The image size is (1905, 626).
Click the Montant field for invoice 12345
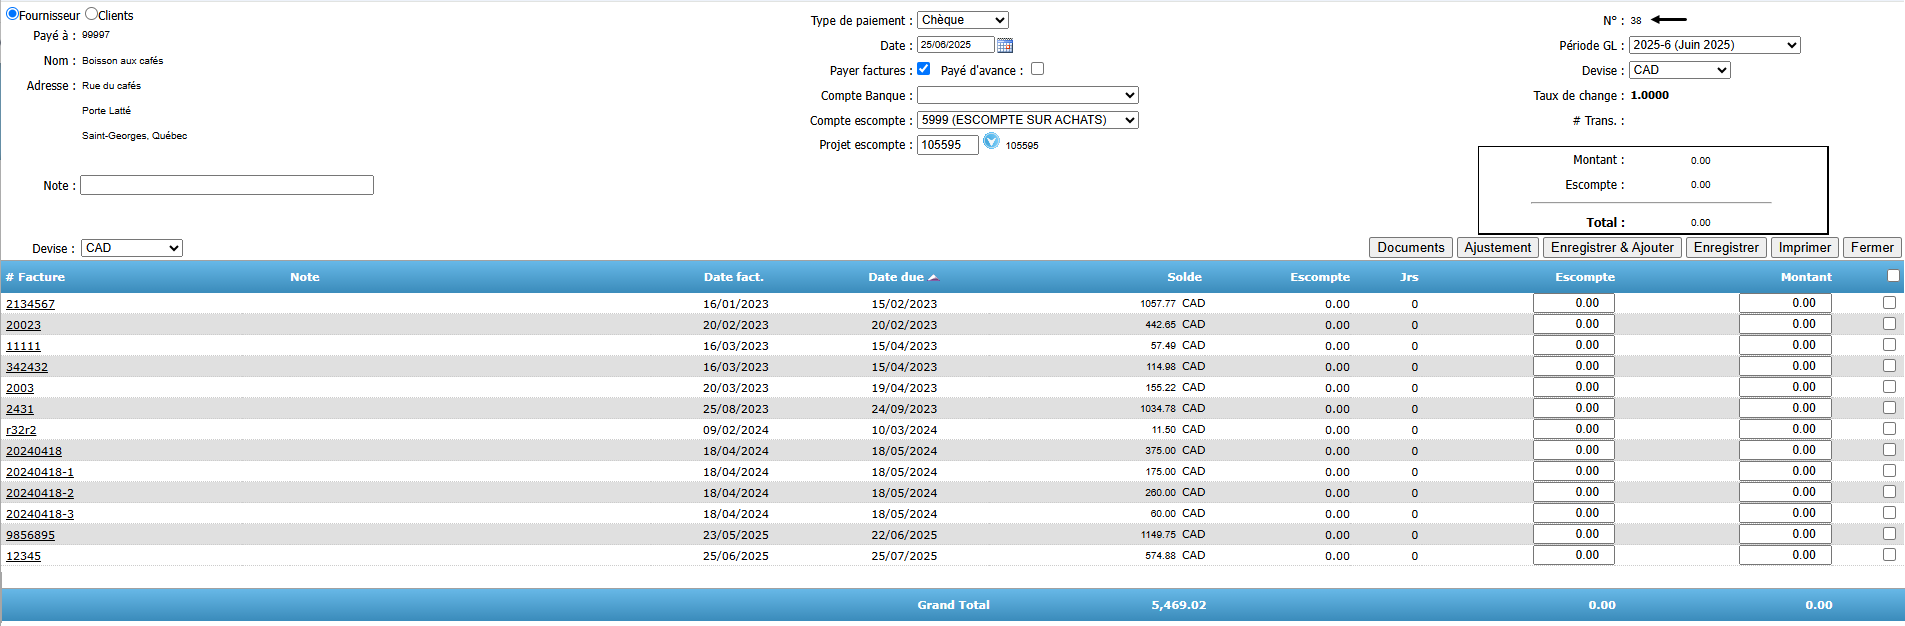point(1784,555)
